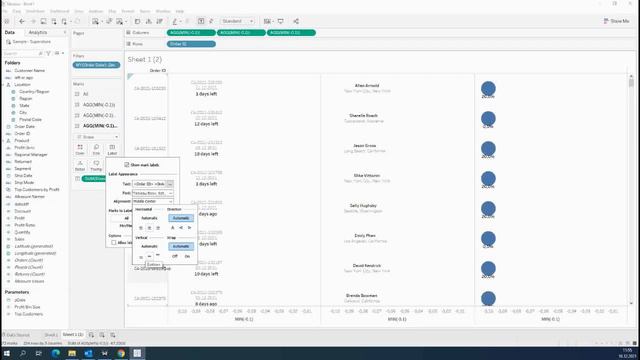Viewport: 640px width, 360px height.
Task: Click the Share workbook icon
Action: [296, 21]
